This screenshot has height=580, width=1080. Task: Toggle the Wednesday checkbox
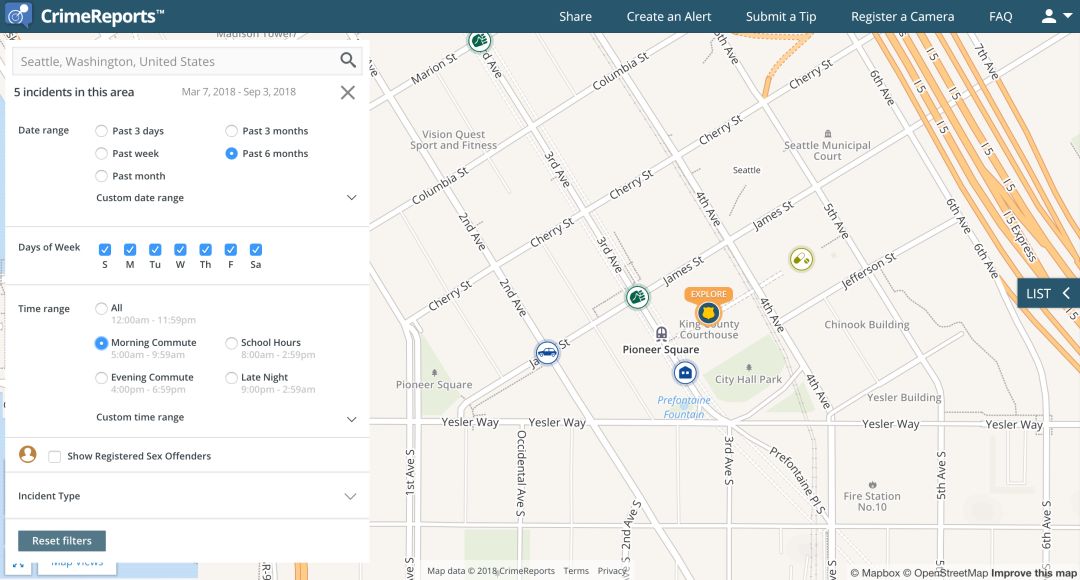pyautogui.click(x=180, y=249)
